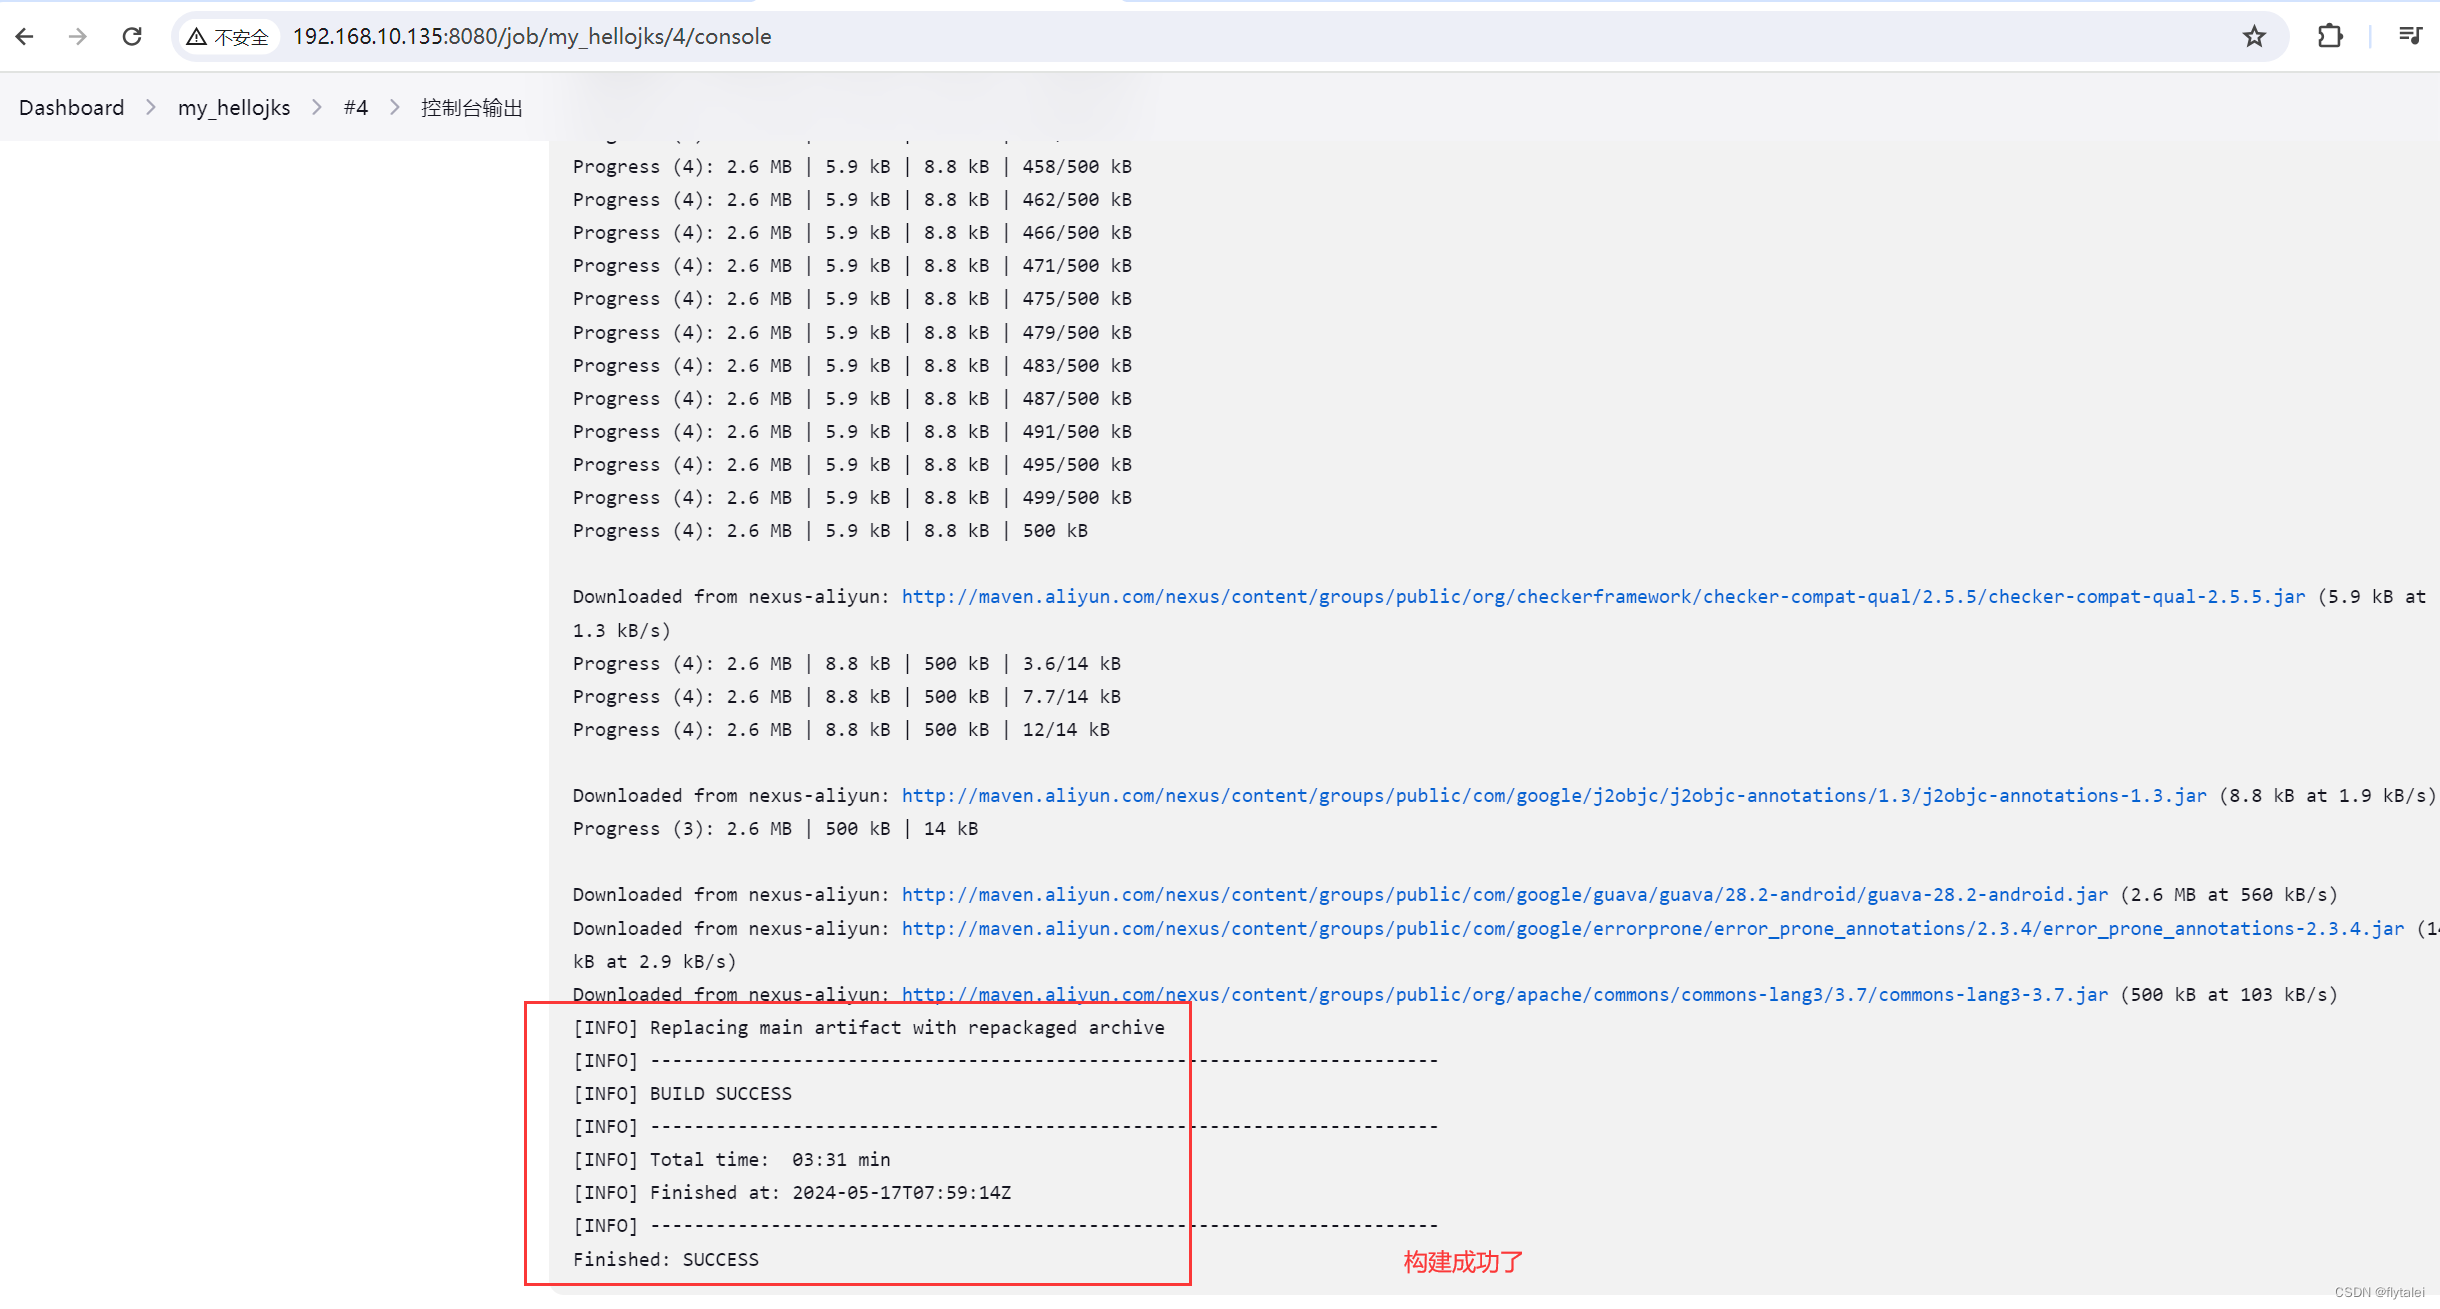Click the 控制台输出 breadcrumb
The width and height of the screenshot is (2440, 1309).
pyautogui.click(x=472, y=107)
